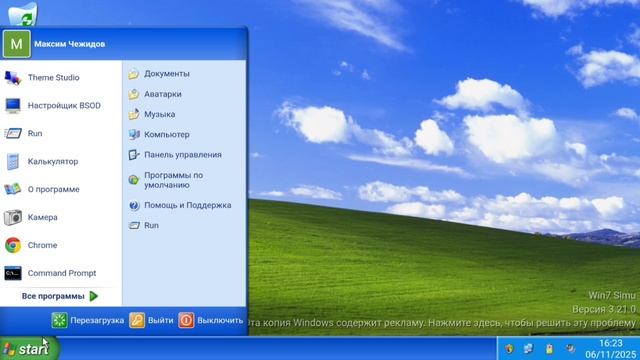
Task: Click the orange Выйти key icon
Action: [137, 320]
